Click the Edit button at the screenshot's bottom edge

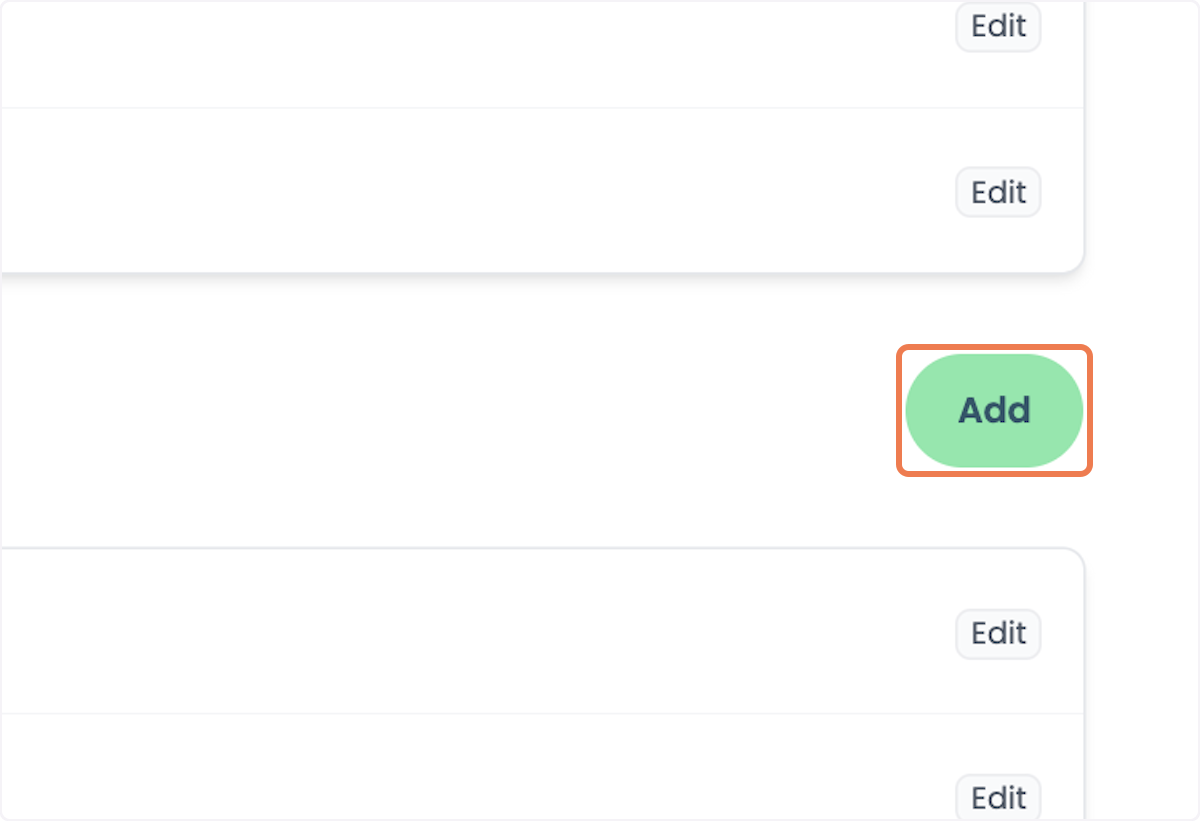click(998, 798)
